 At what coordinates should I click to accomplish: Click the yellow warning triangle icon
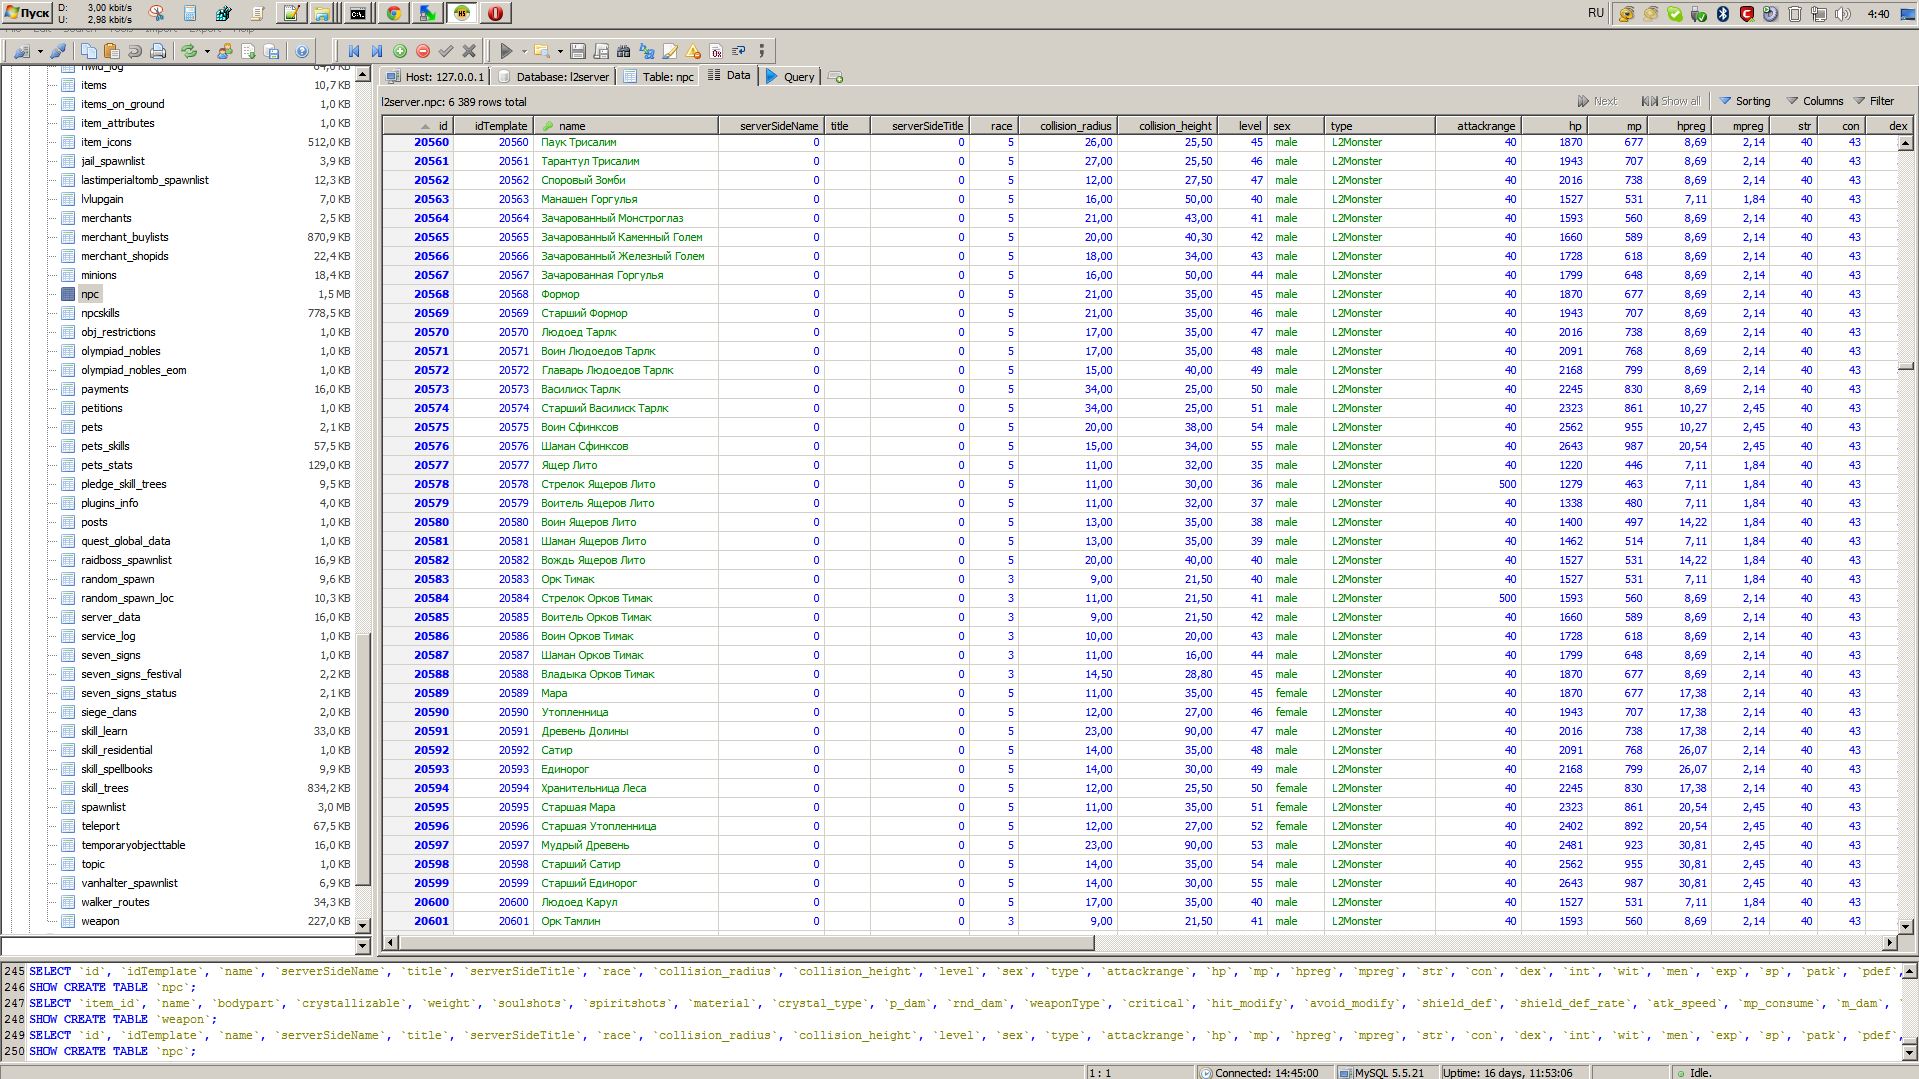tap(693, 51)
